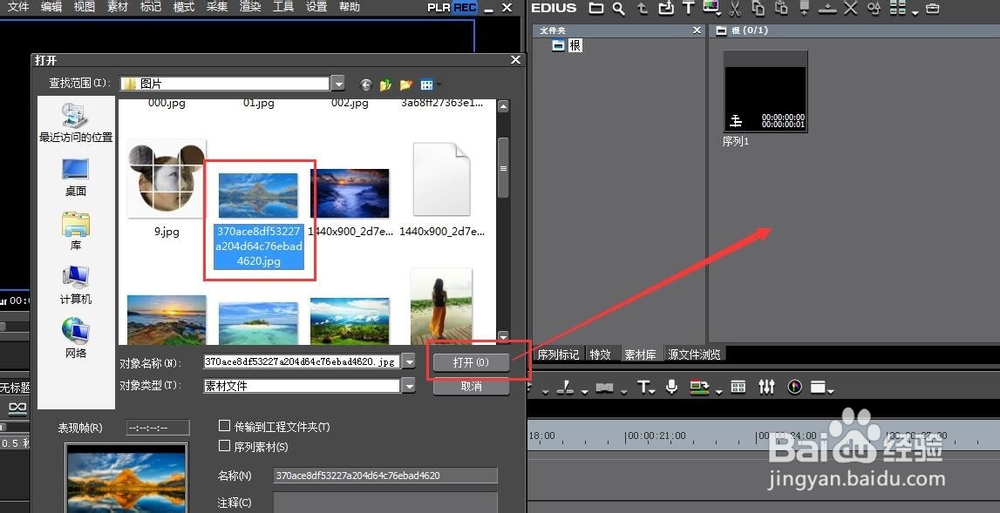Click the add clip icon in the bin toolbar

click(x=666, y=8)
